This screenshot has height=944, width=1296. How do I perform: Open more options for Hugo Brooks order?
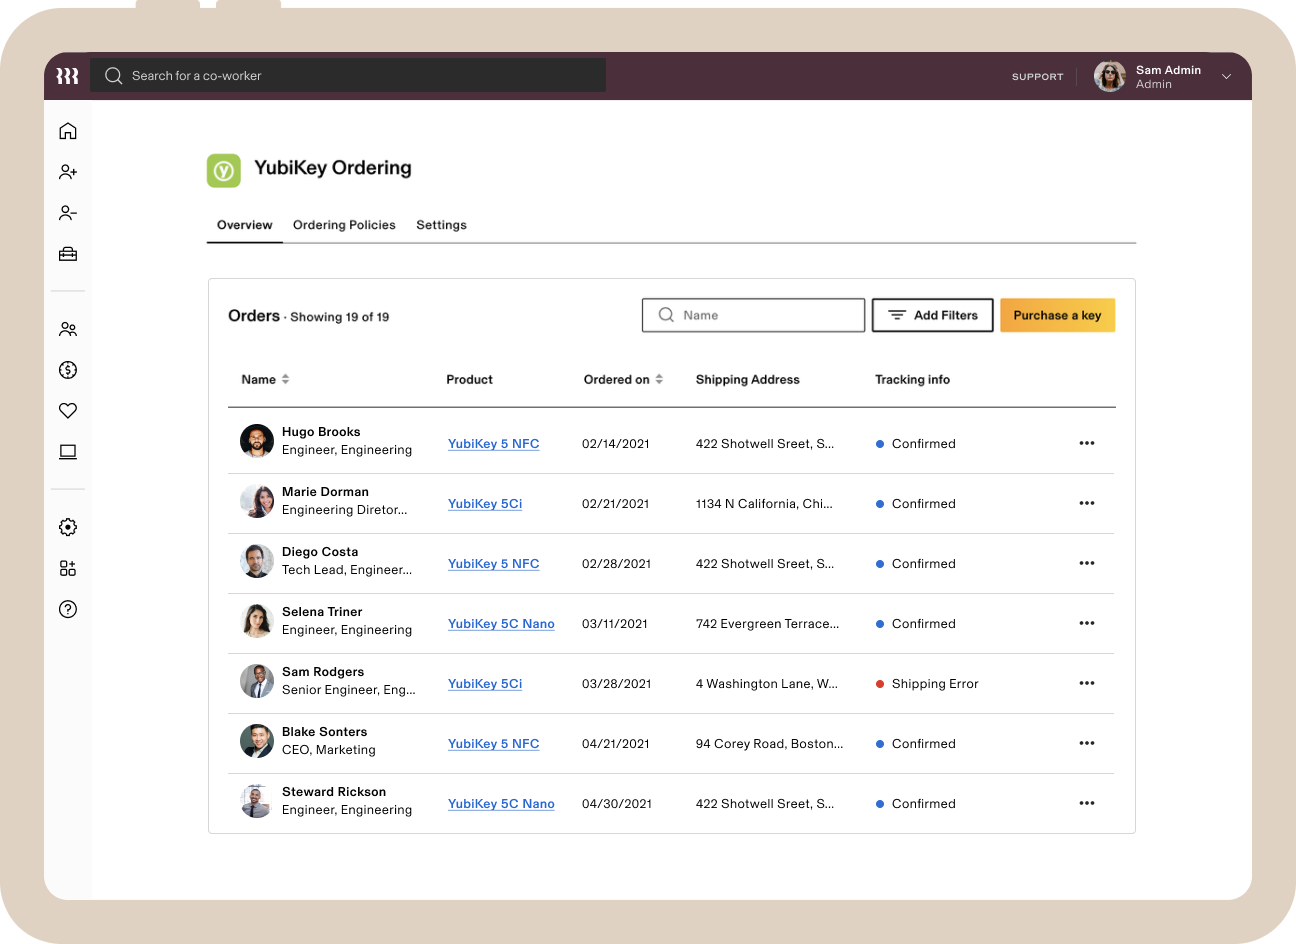pyautogui.click(x=1087, y=443)
